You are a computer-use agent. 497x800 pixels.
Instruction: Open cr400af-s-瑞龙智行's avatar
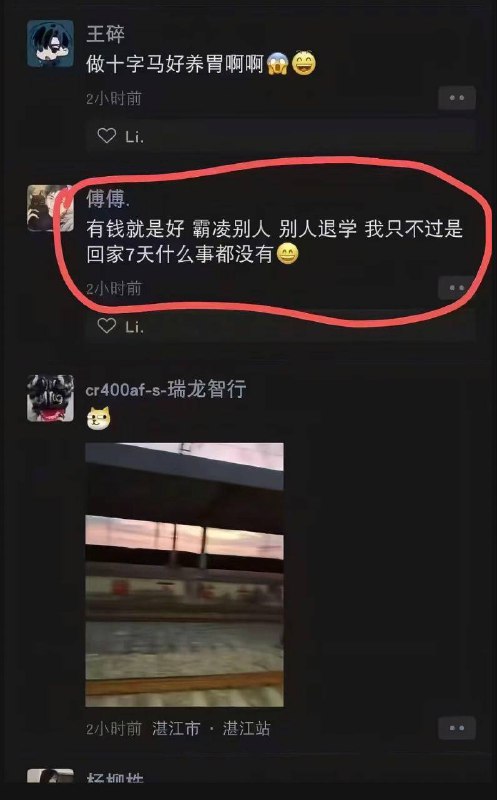(x=50, y=398)
